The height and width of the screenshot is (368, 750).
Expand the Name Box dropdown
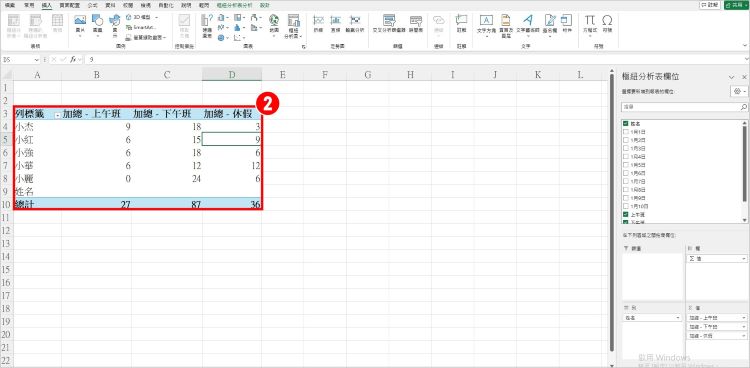point(37,60)
